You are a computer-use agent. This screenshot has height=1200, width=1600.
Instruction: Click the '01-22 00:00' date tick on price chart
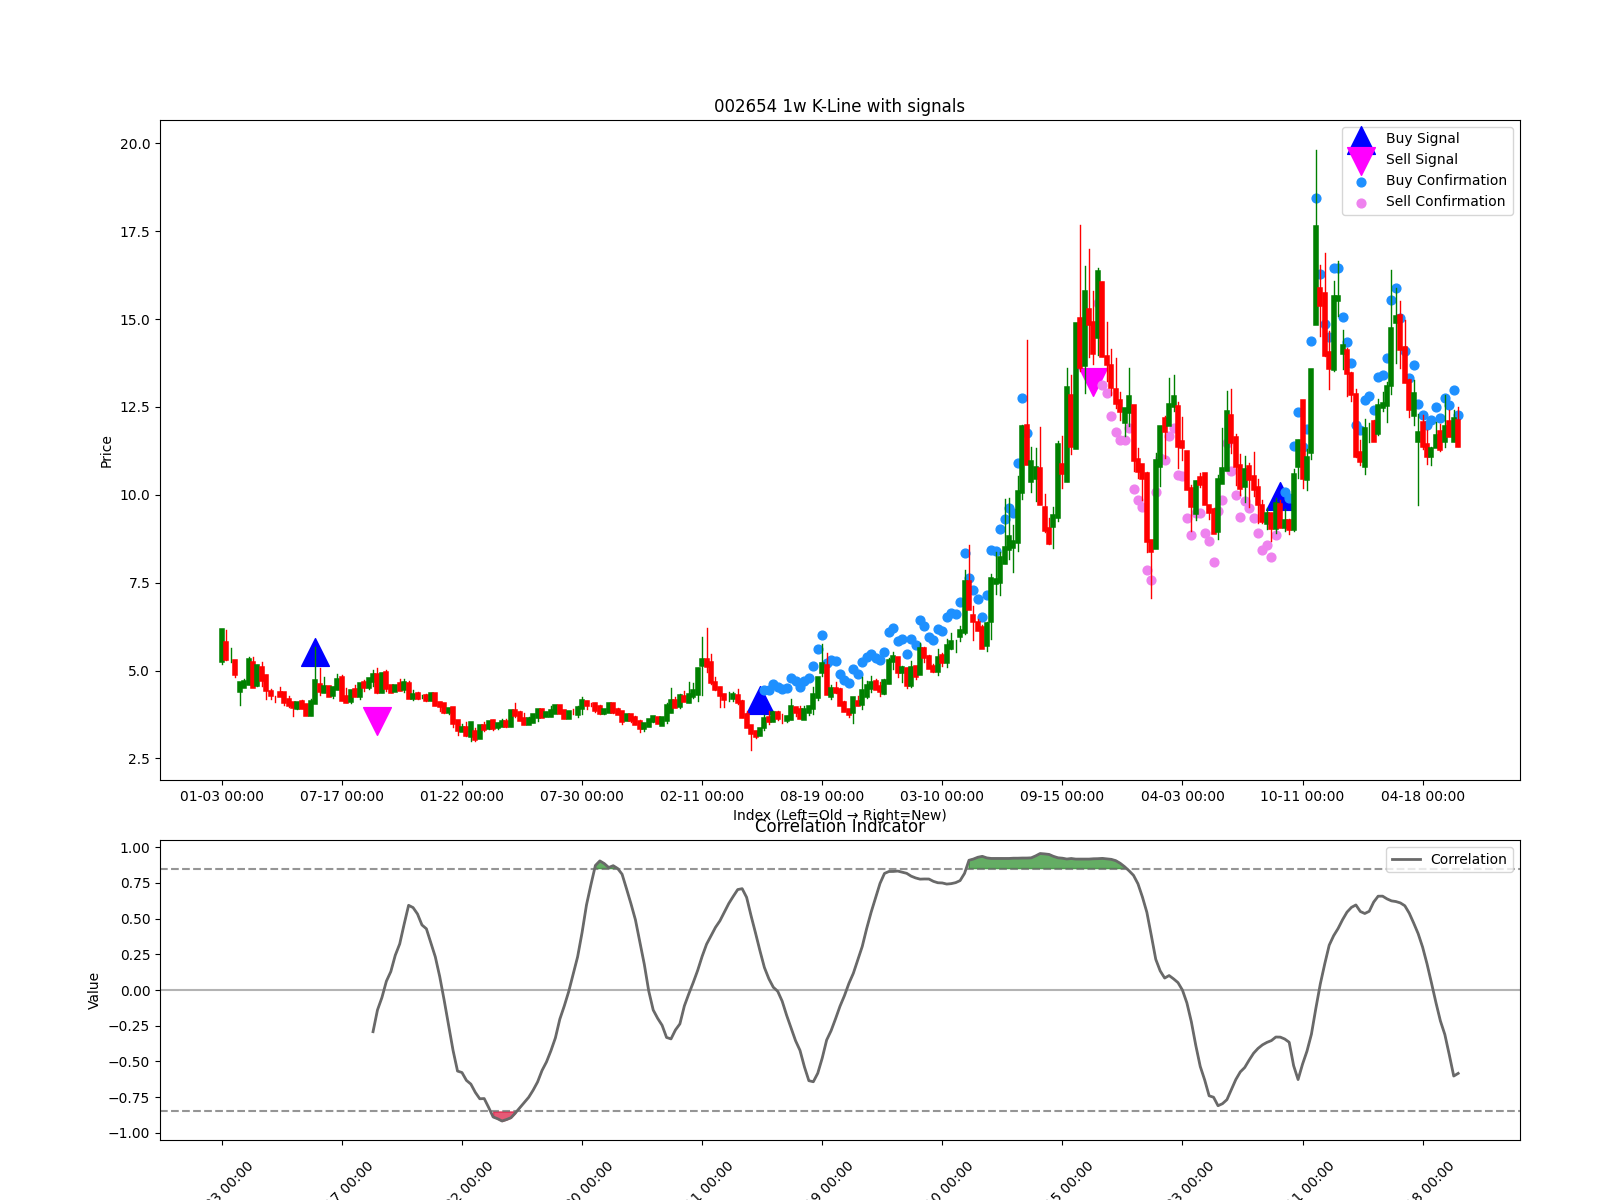pos(462,797)
